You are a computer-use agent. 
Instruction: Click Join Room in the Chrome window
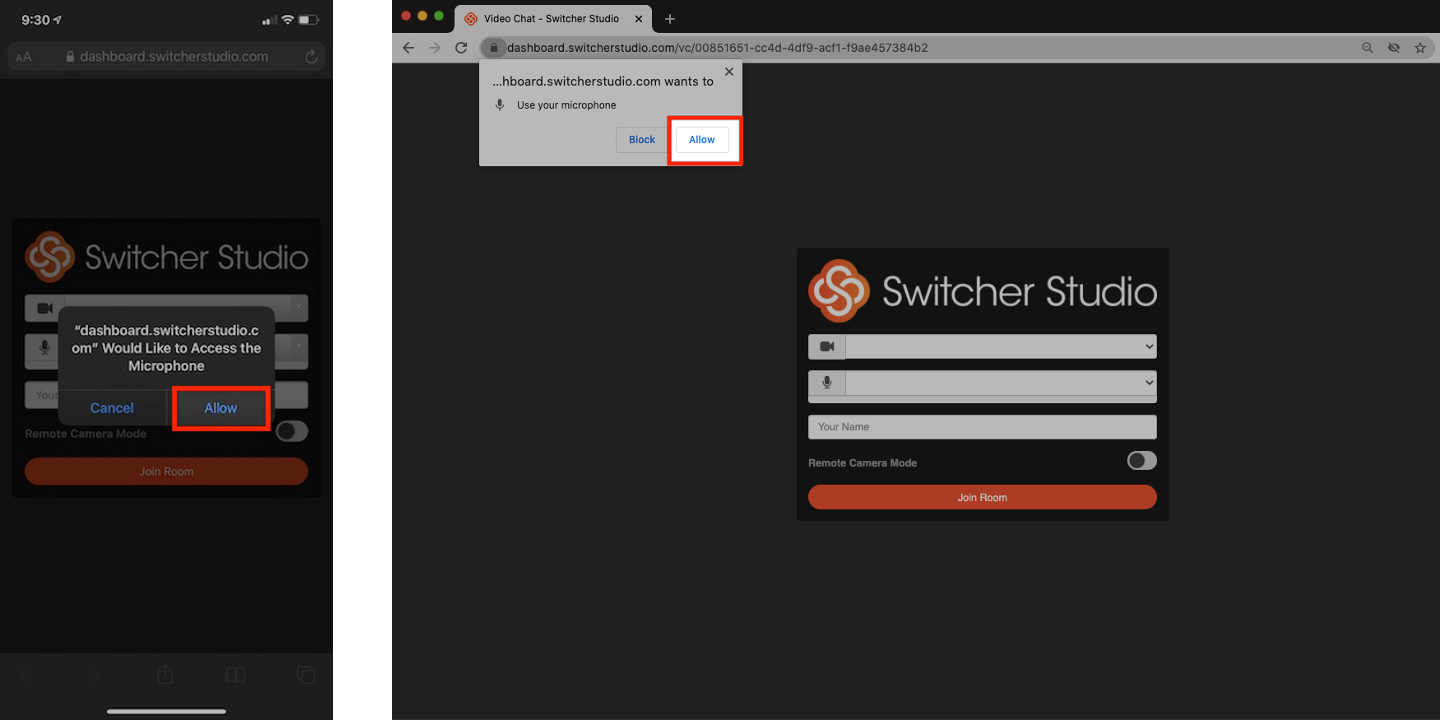tap(982, 497)
